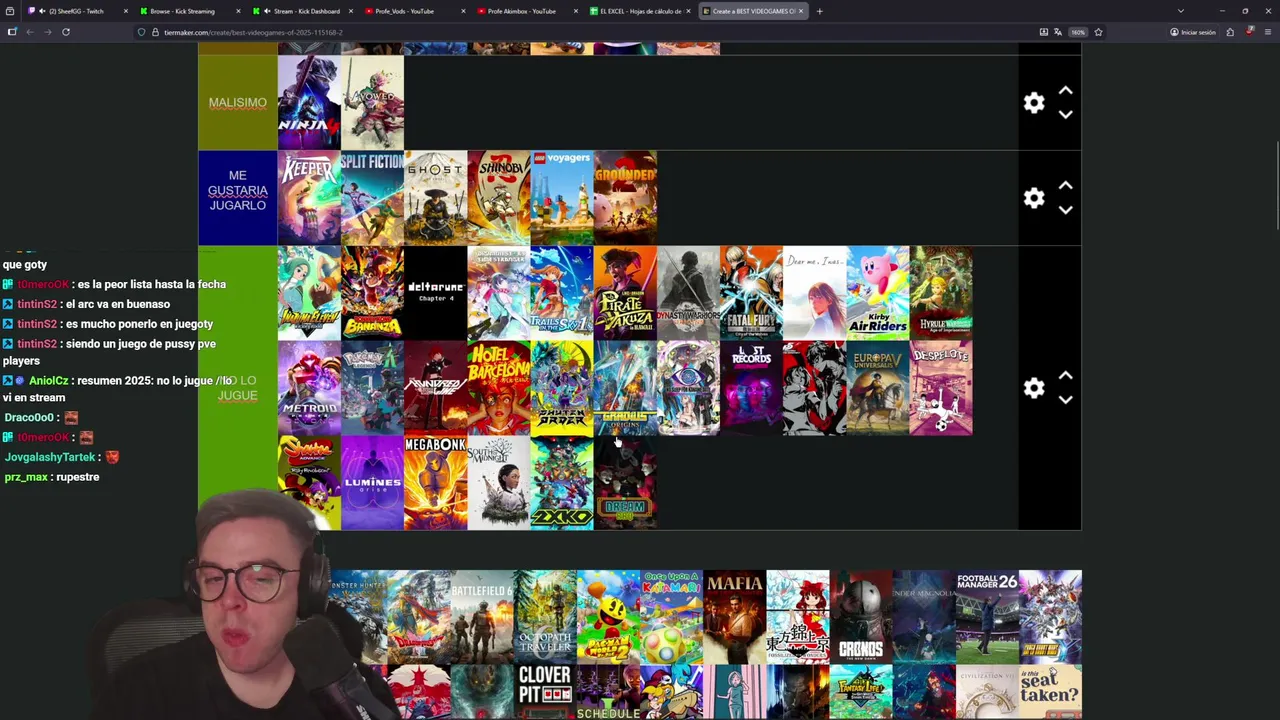Open the browser tab list chevron
This screenshot has height=720, width=1280.
(1180, 11)
